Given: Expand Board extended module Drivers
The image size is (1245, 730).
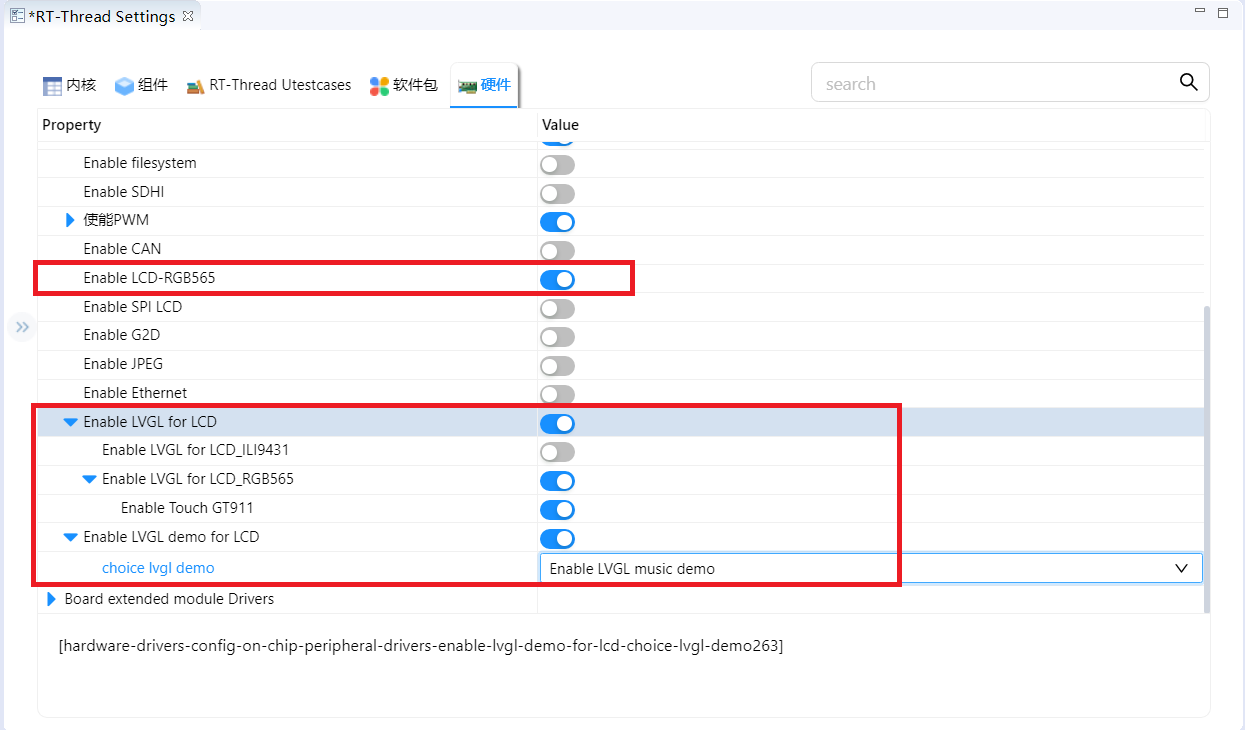Looking at the screenshot, I should [52, 599].
